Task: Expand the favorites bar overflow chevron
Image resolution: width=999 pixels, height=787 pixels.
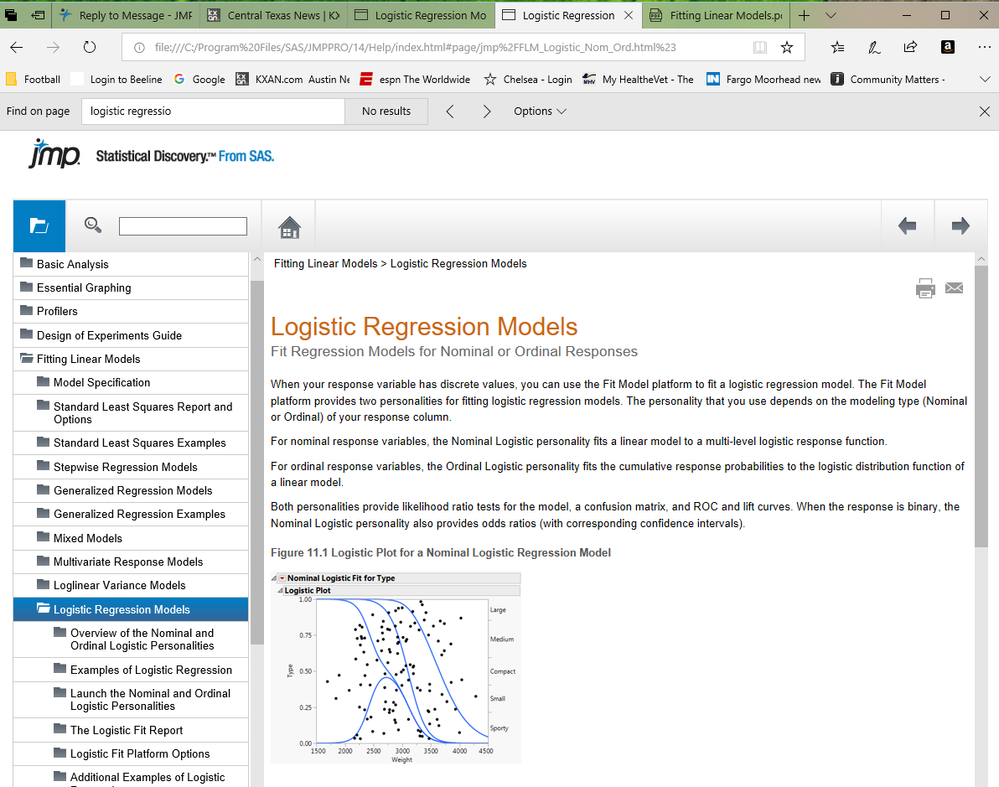Action: pyautogui.click(x=984, y=80)
